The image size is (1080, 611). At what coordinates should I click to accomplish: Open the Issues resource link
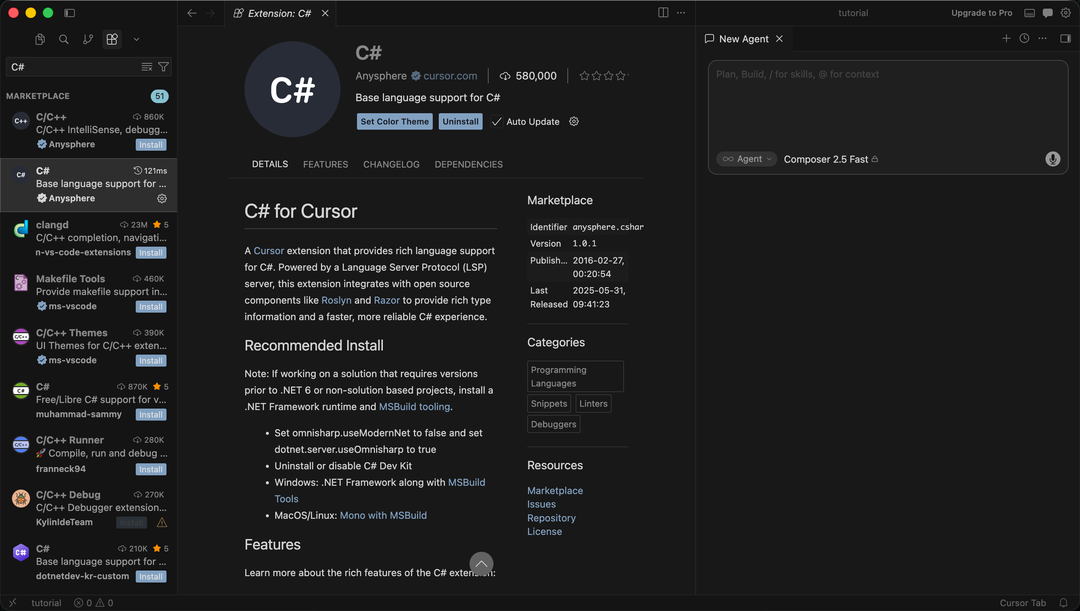point(541,504)
